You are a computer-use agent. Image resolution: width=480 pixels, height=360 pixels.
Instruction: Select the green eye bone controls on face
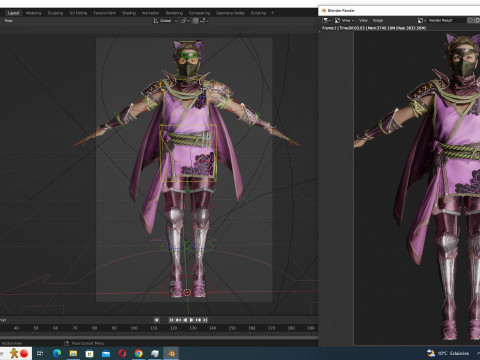point(189,56)
